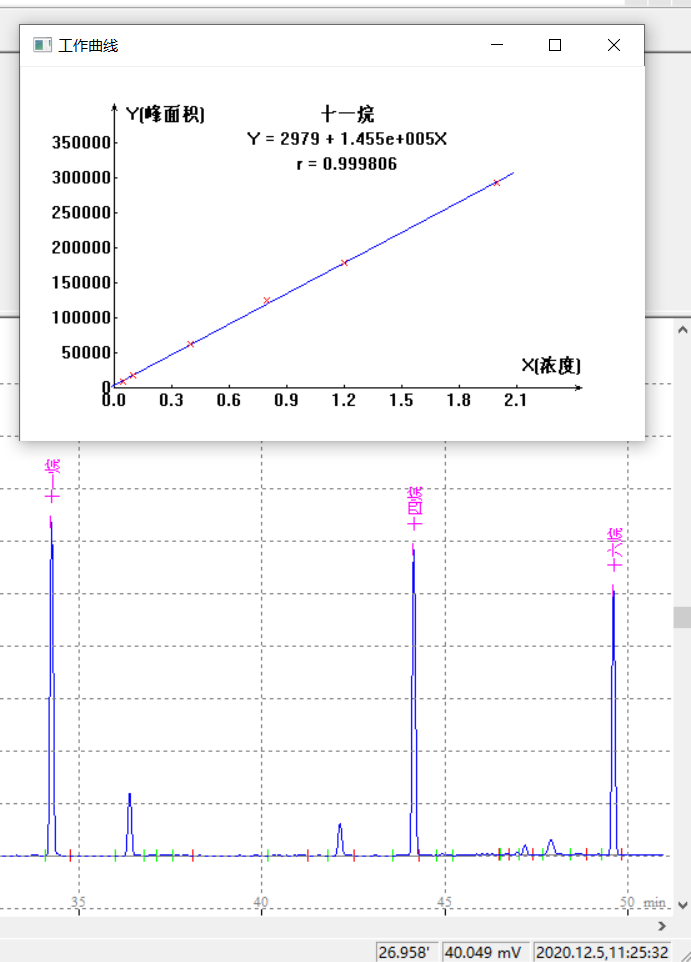This screenshot has width=691, height=962.
Task: Close the 工作曲线 calibration window
Action: click(x=613, y=46)
